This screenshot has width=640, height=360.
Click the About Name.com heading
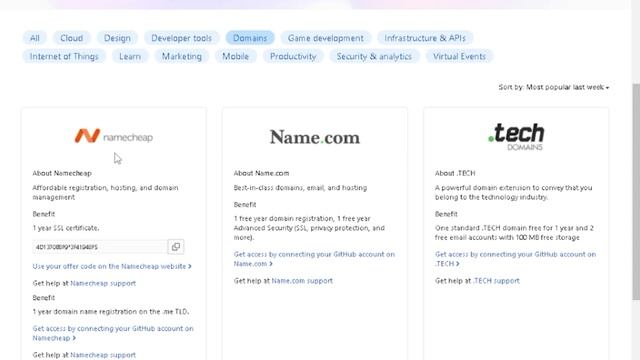click(x=261, y=173)
